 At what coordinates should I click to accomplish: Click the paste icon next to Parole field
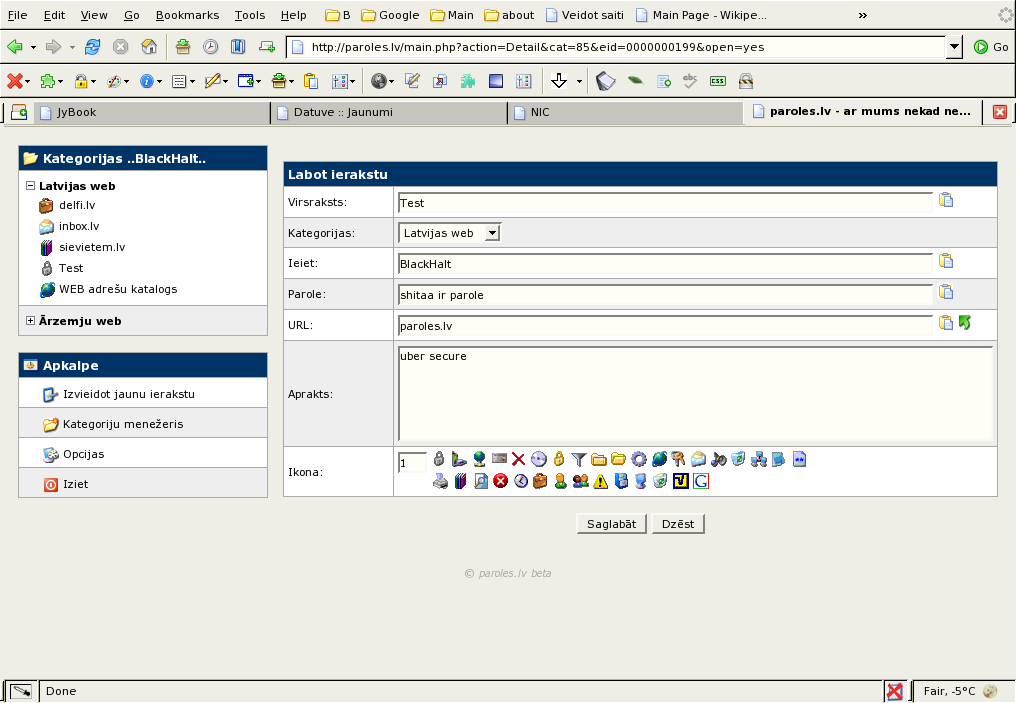click(946, 291)
